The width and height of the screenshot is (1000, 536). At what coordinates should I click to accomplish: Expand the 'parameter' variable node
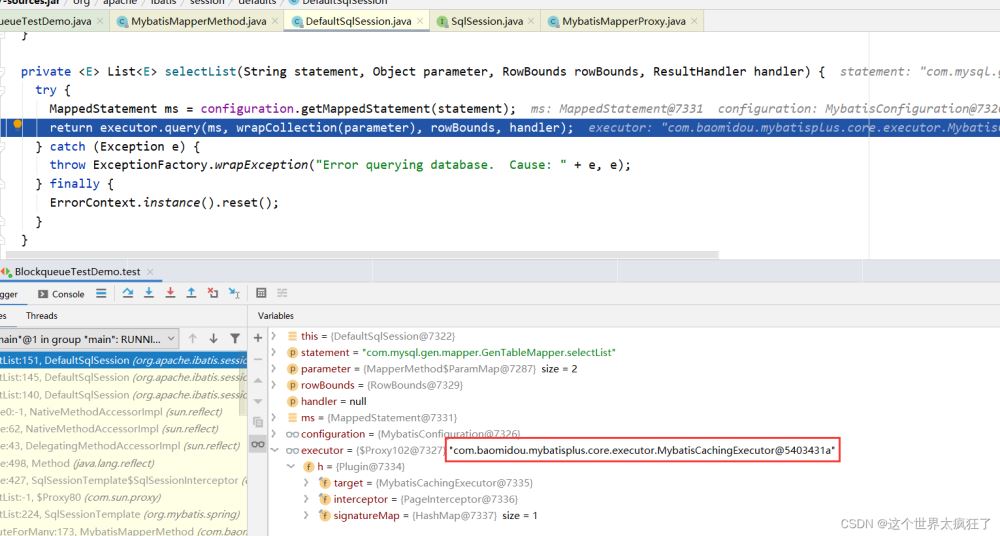[274, 369]
